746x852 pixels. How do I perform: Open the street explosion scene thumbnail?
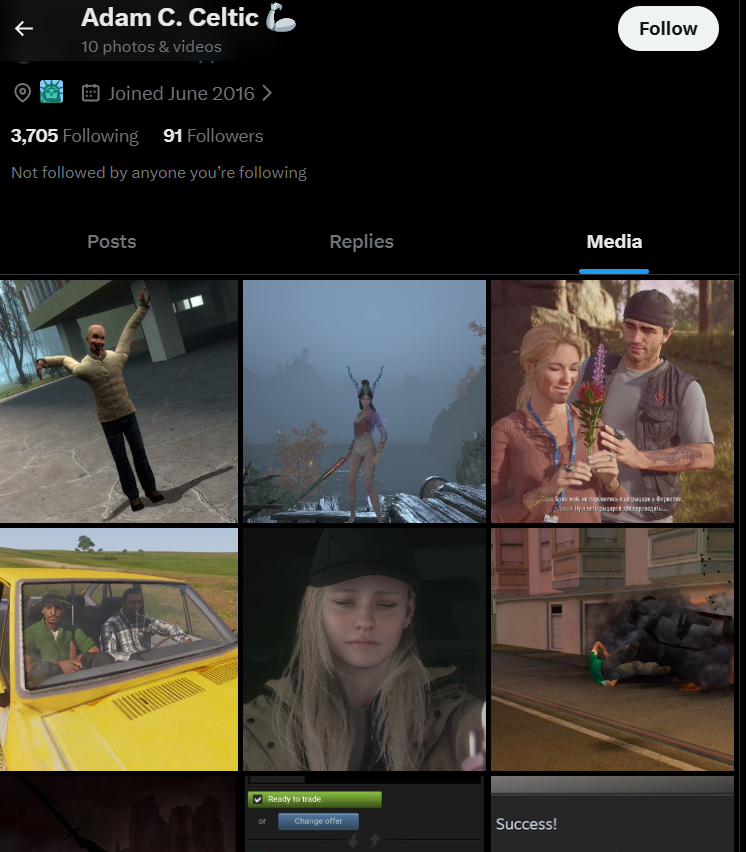(612, 649)
